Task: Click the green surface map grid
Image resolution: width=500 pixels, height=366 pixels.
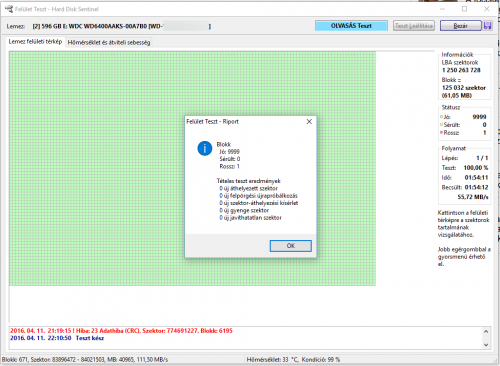Action: pos(192,168)
